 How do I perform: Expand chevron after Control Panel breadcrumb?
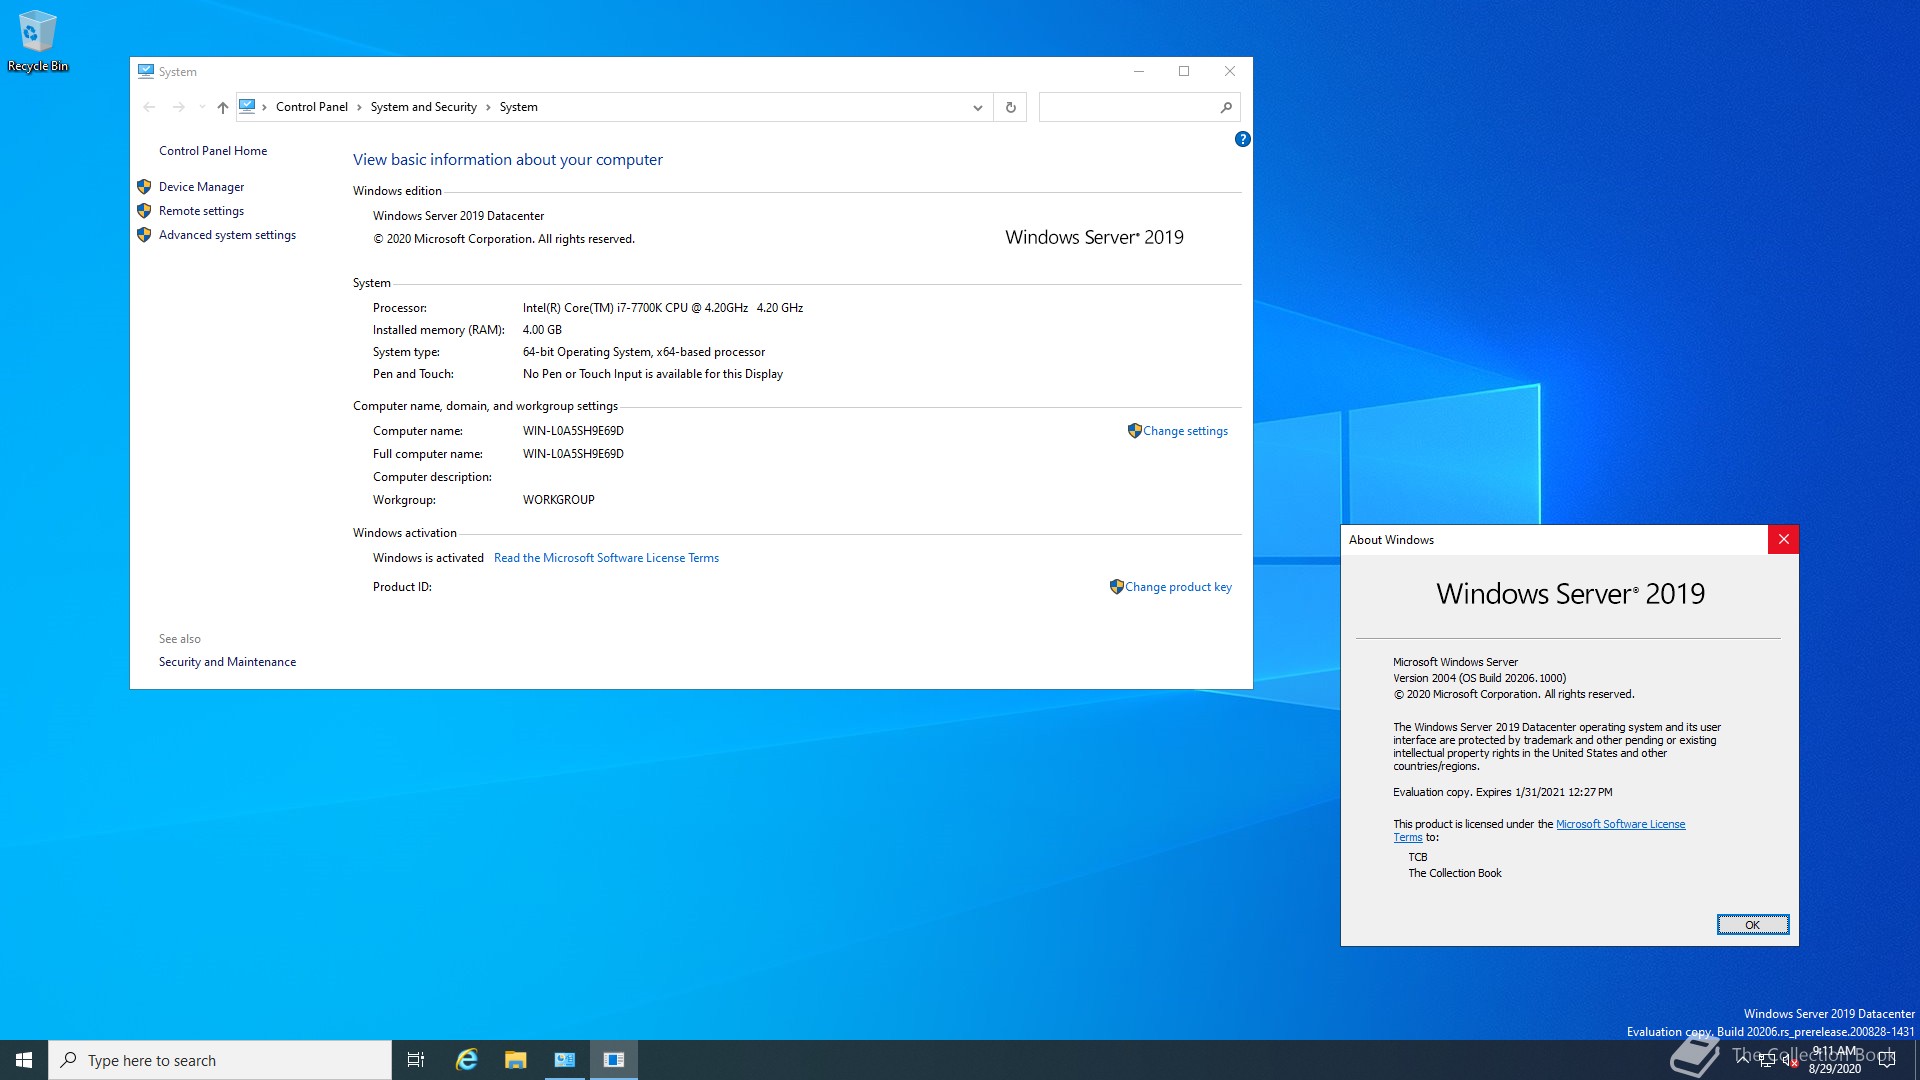359,107
